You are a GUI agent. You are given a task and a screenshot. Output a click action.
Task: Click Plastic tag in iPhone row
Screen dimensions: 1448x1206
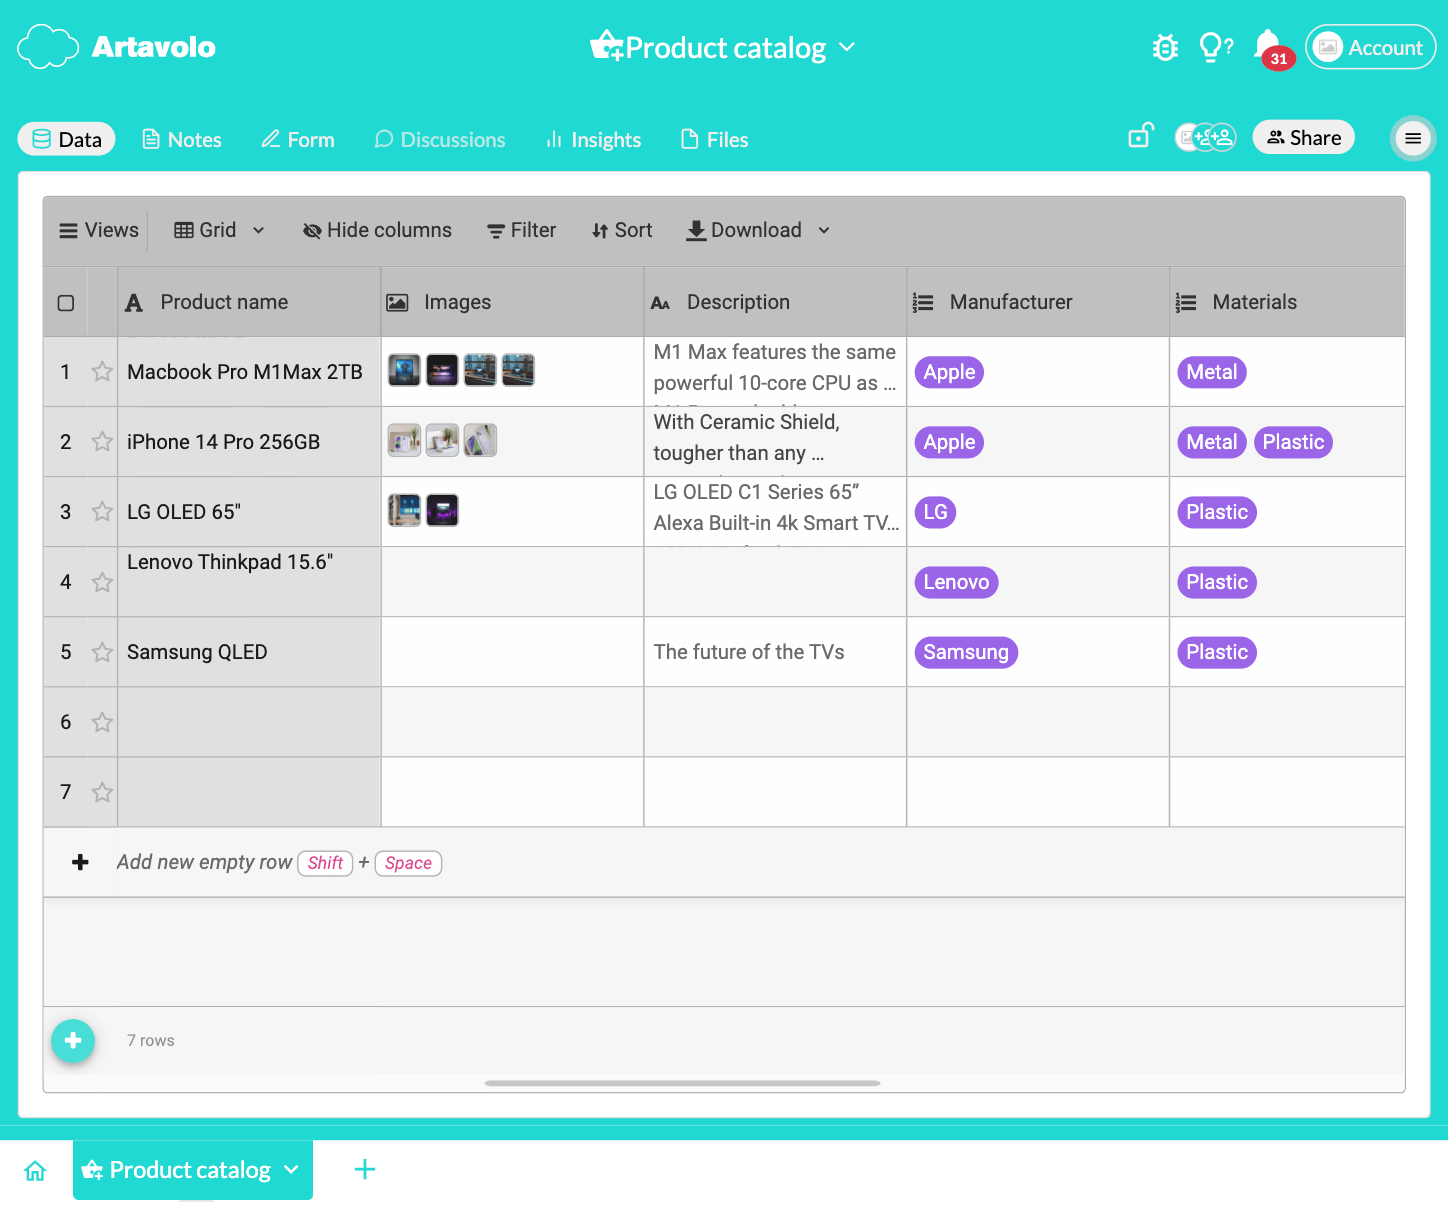point(1293,442)
